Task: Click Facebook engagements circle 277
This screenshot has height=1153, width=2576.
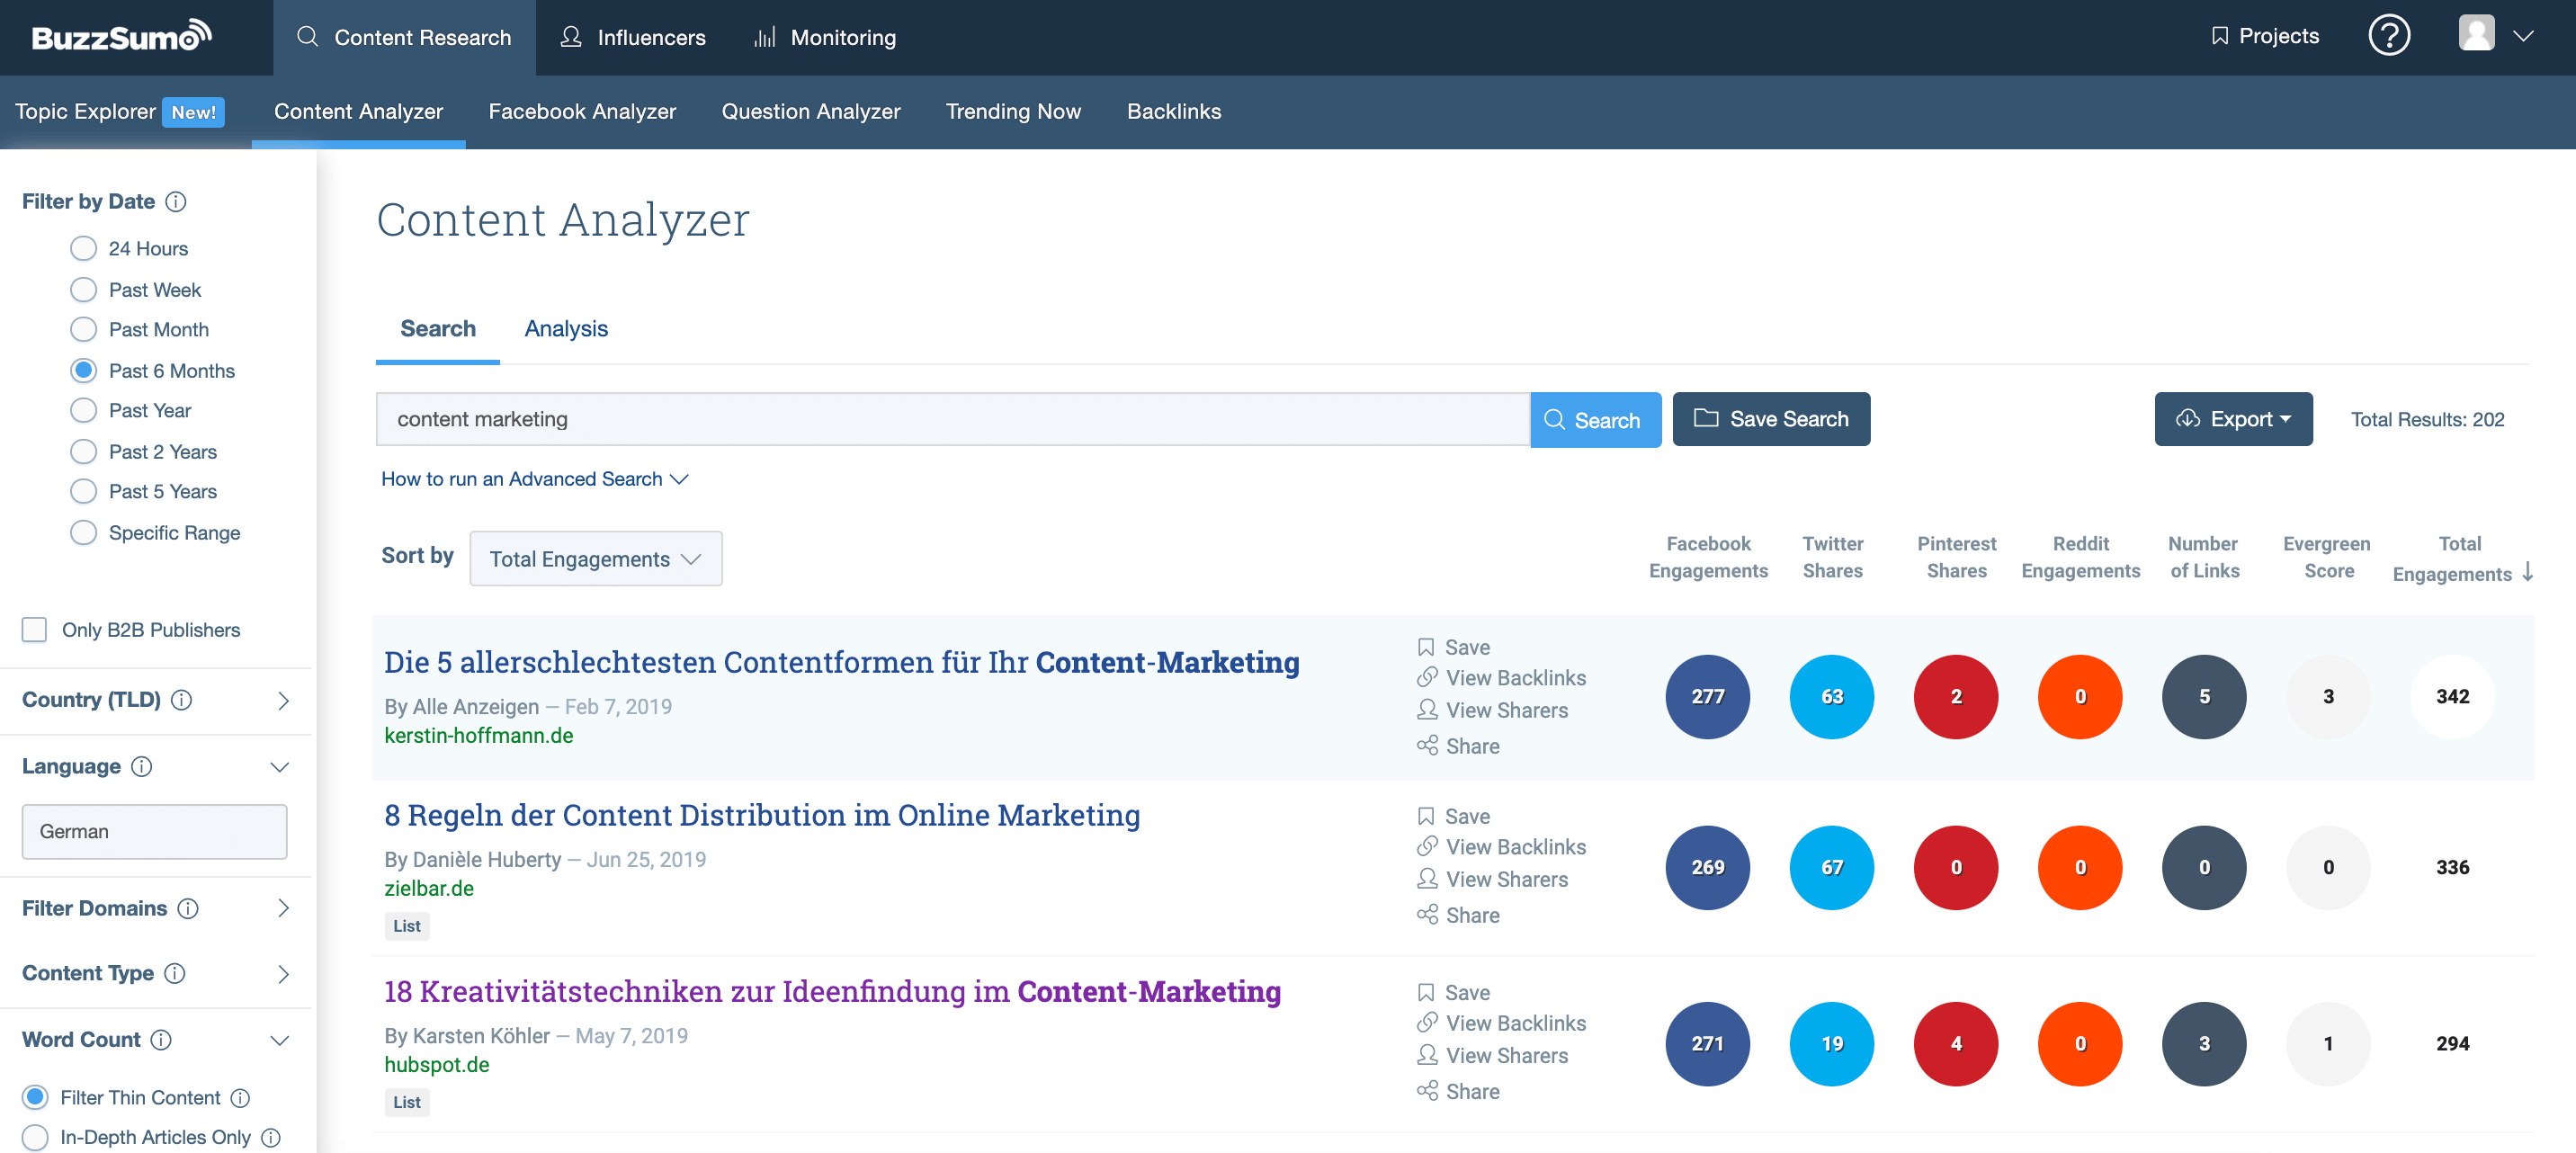Action: (1707, 697)
